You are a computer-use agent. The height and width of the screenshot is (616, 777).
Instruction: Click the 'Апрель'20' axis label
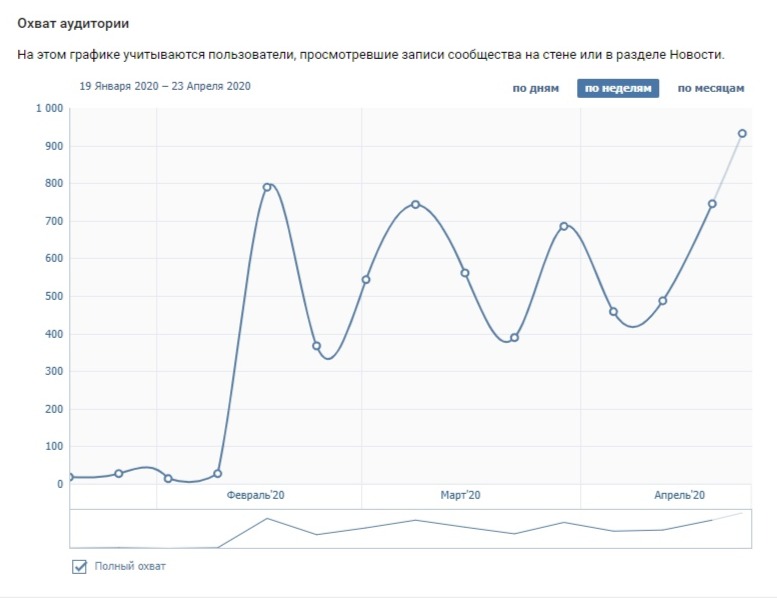click(x=679, y=495)
